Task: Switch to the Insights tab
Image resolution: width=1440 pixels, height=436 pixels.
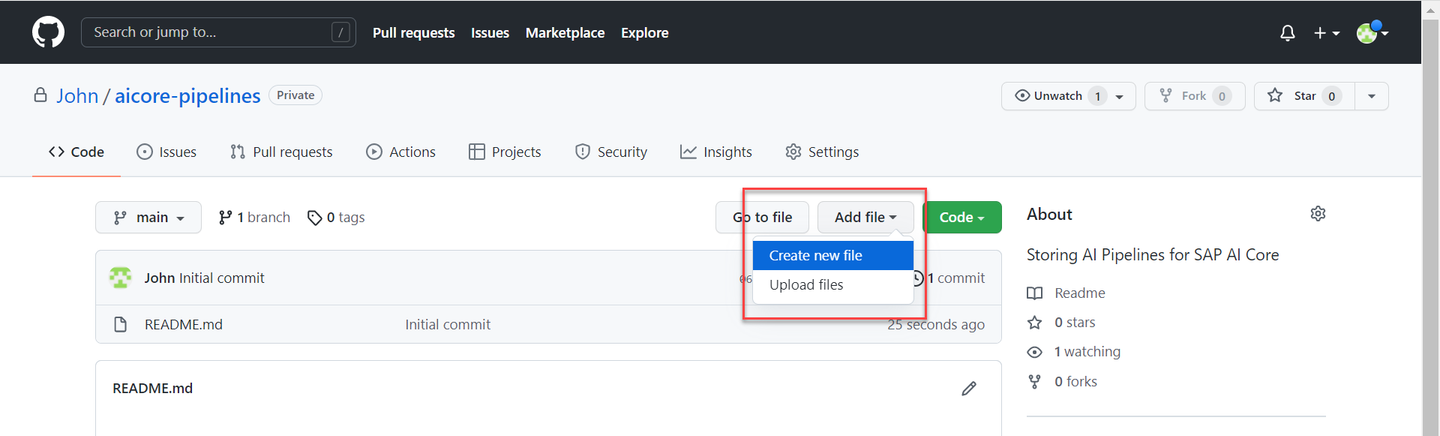Action: point(716,152)
